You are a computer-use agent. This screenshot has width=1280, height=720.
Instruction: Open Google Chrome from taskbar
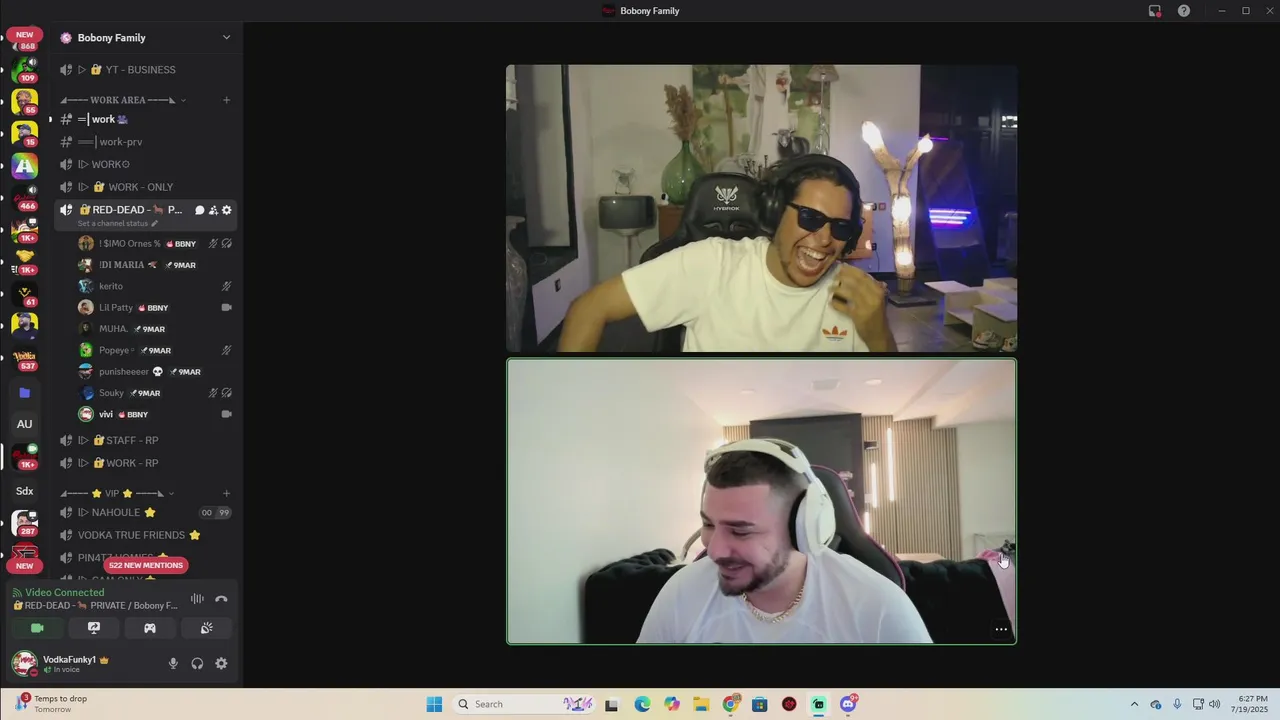pyautogui.click(x=731, y=704)
